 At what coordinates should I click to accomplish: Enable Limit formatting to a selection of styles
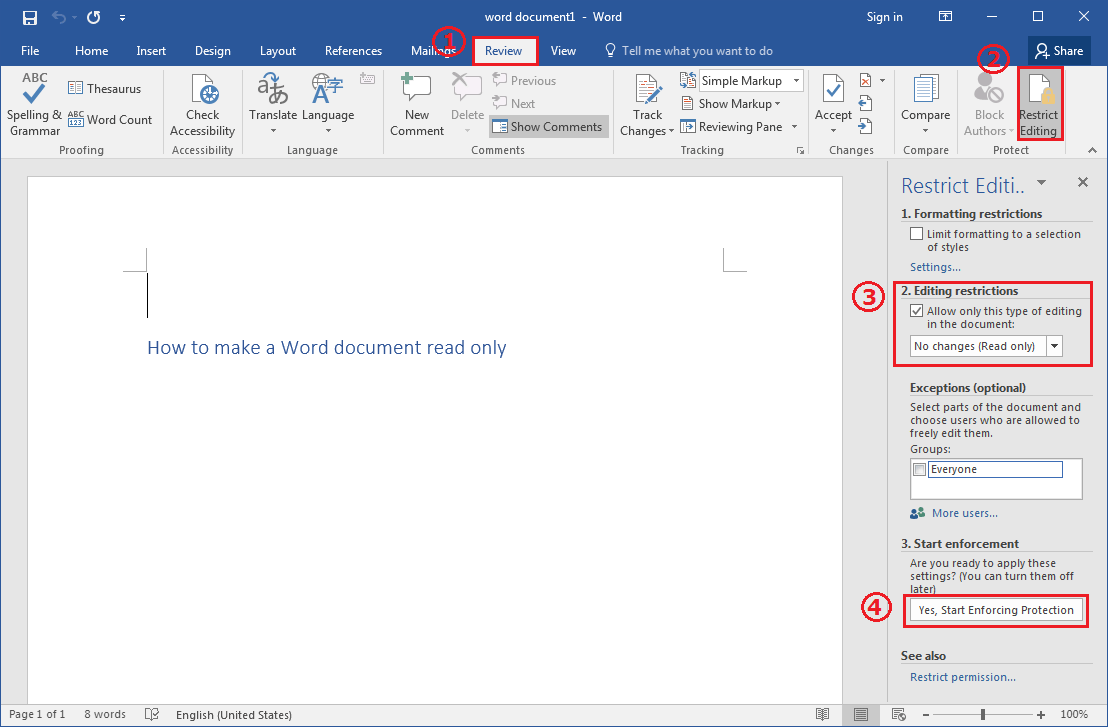pyautogui.click(x=917, y=234)
